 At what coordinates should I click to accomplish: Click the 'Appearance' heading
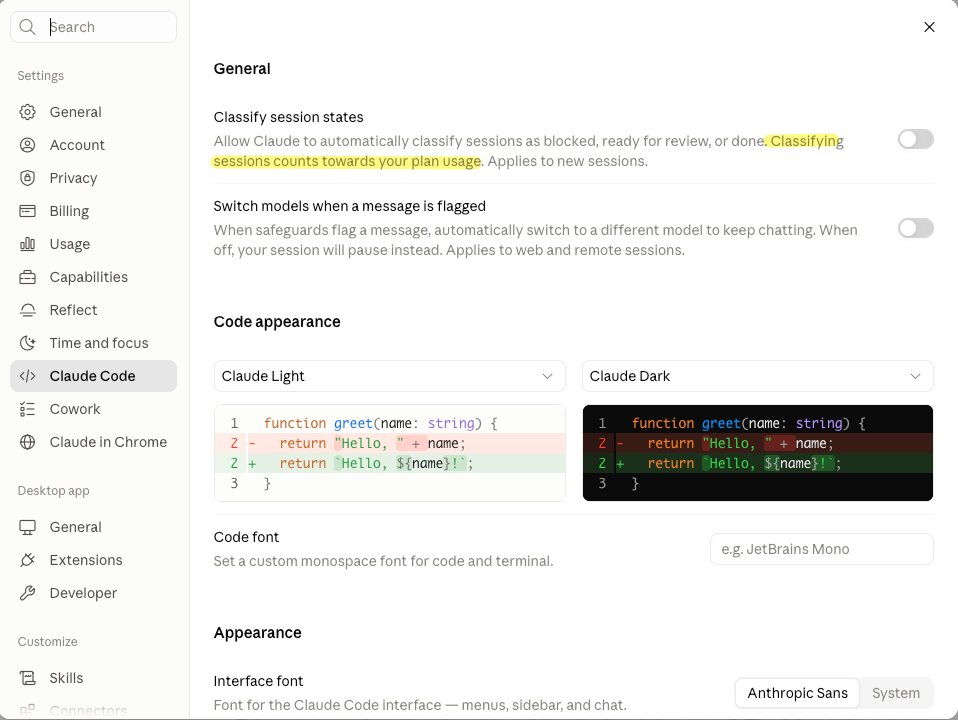coord(257,633)
